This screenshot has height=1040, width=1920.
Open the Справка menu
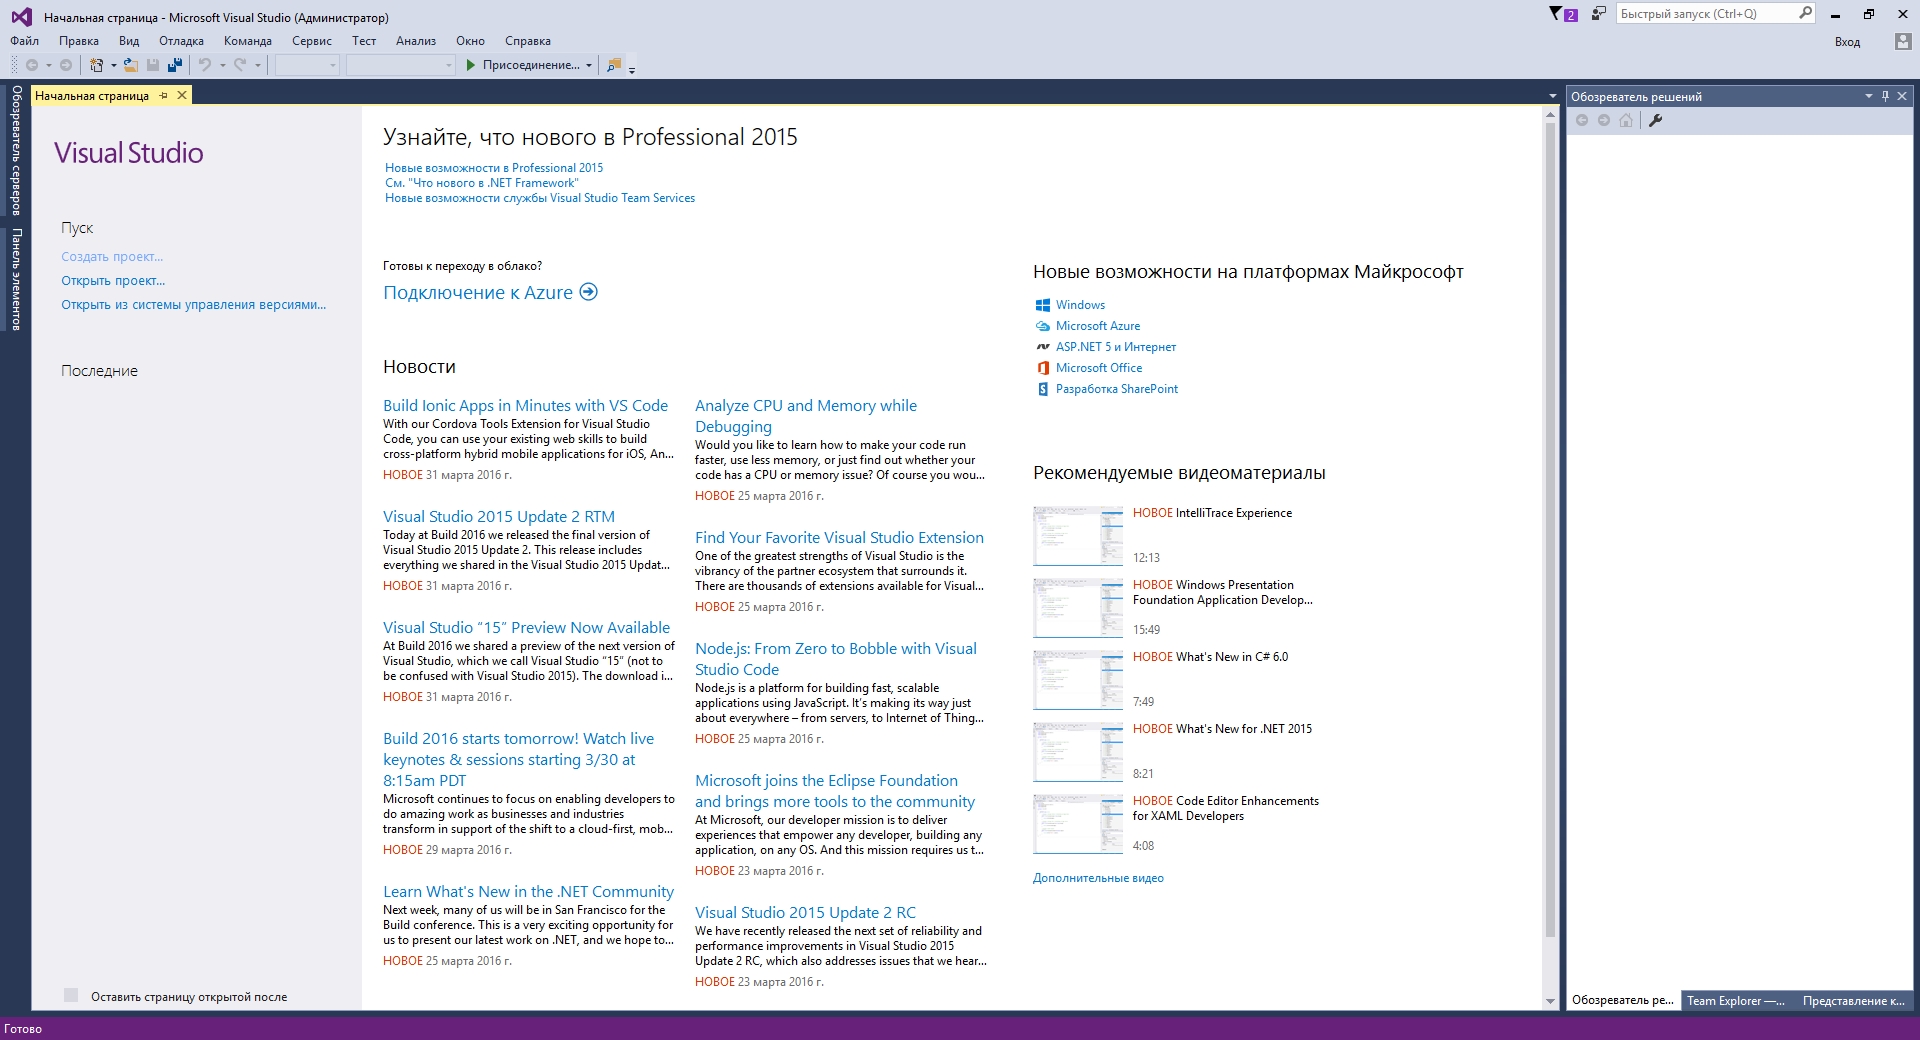click(x=528, y=41)
